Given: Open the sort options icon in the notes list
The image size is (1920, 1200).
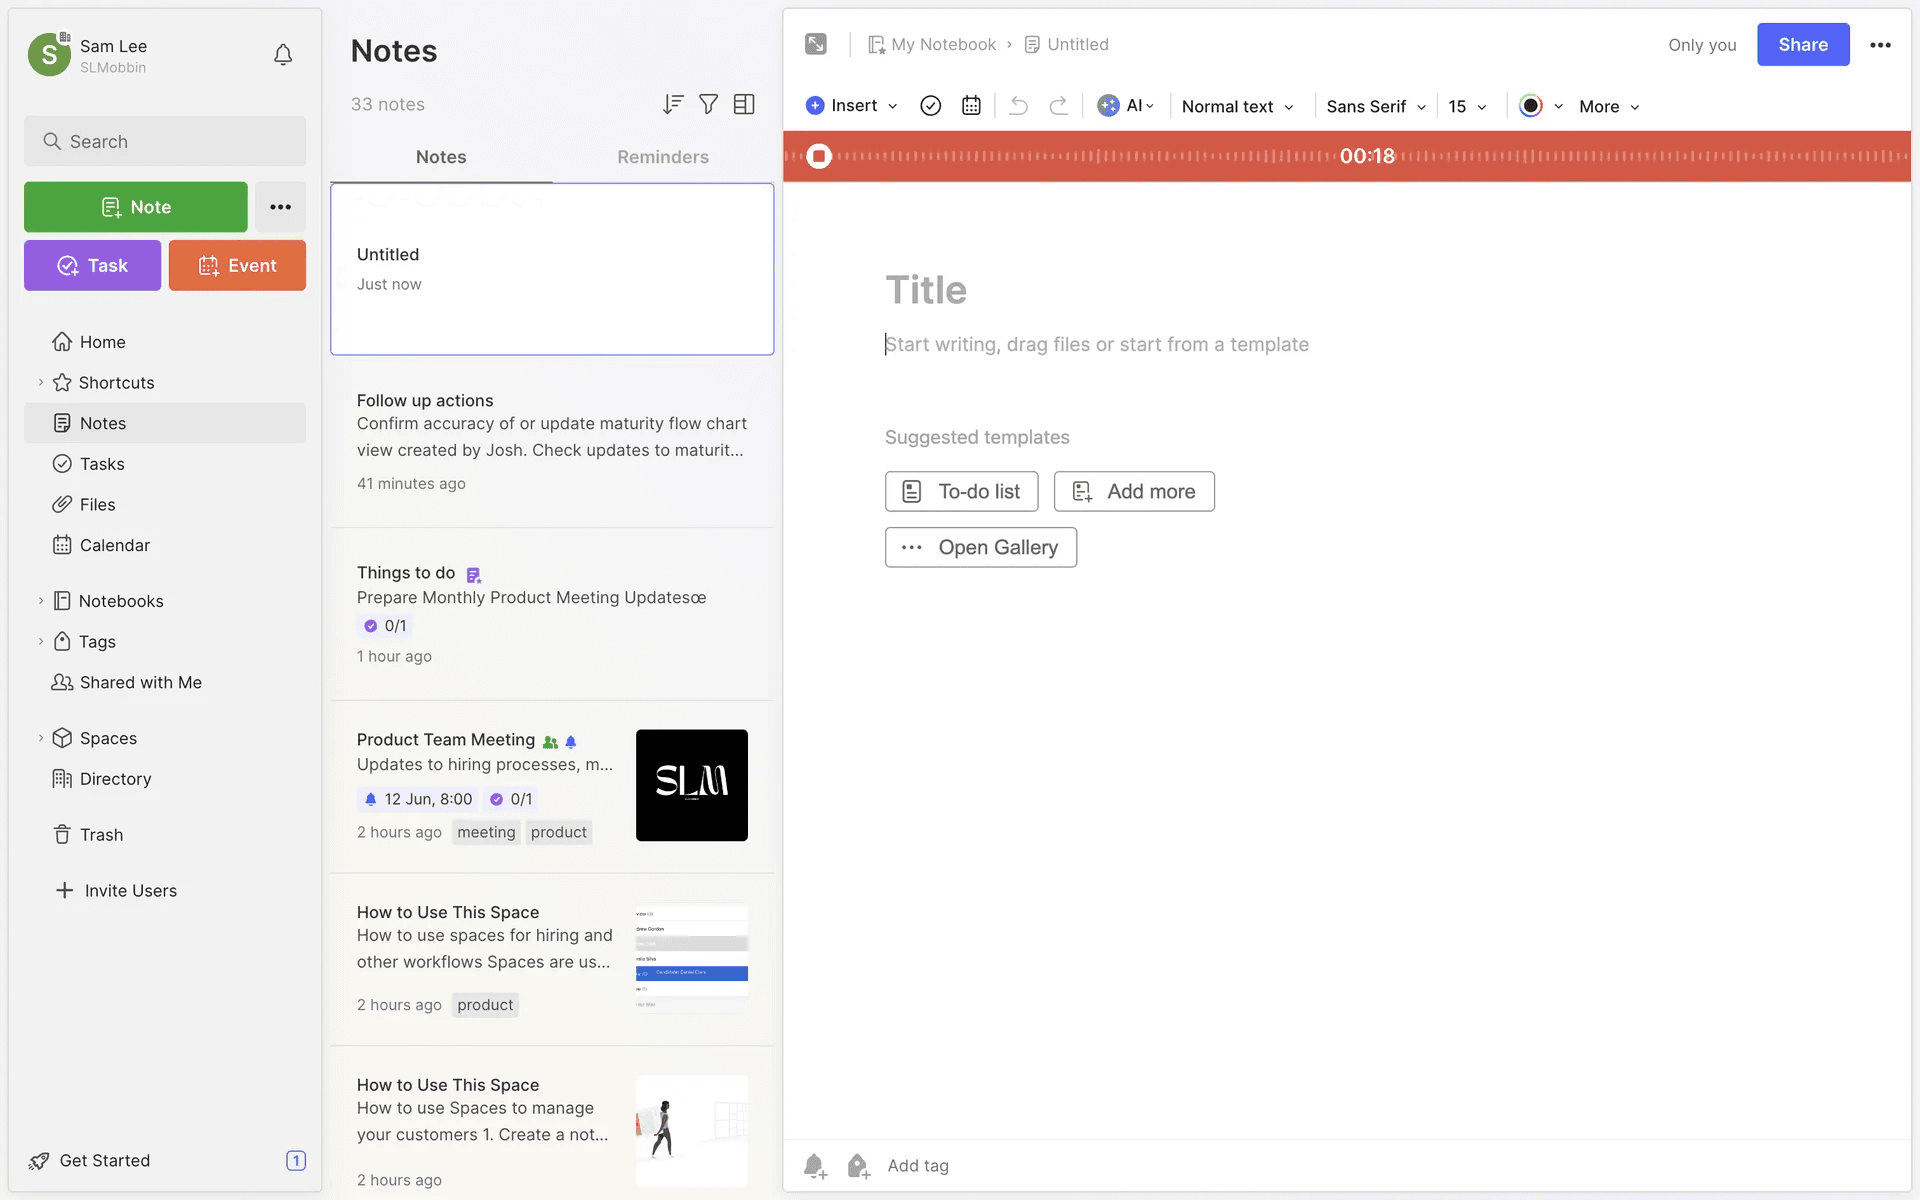Looking at the screenshot, I should pos(673,104).
